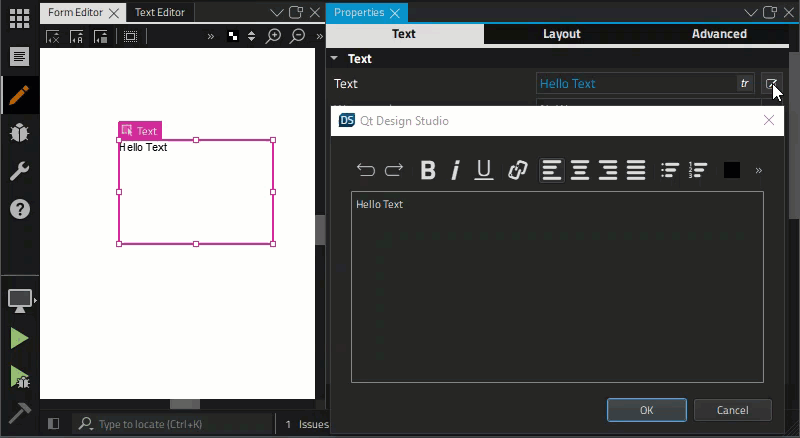Expand the rich text toolbar overflow chevron

point(759,171)
